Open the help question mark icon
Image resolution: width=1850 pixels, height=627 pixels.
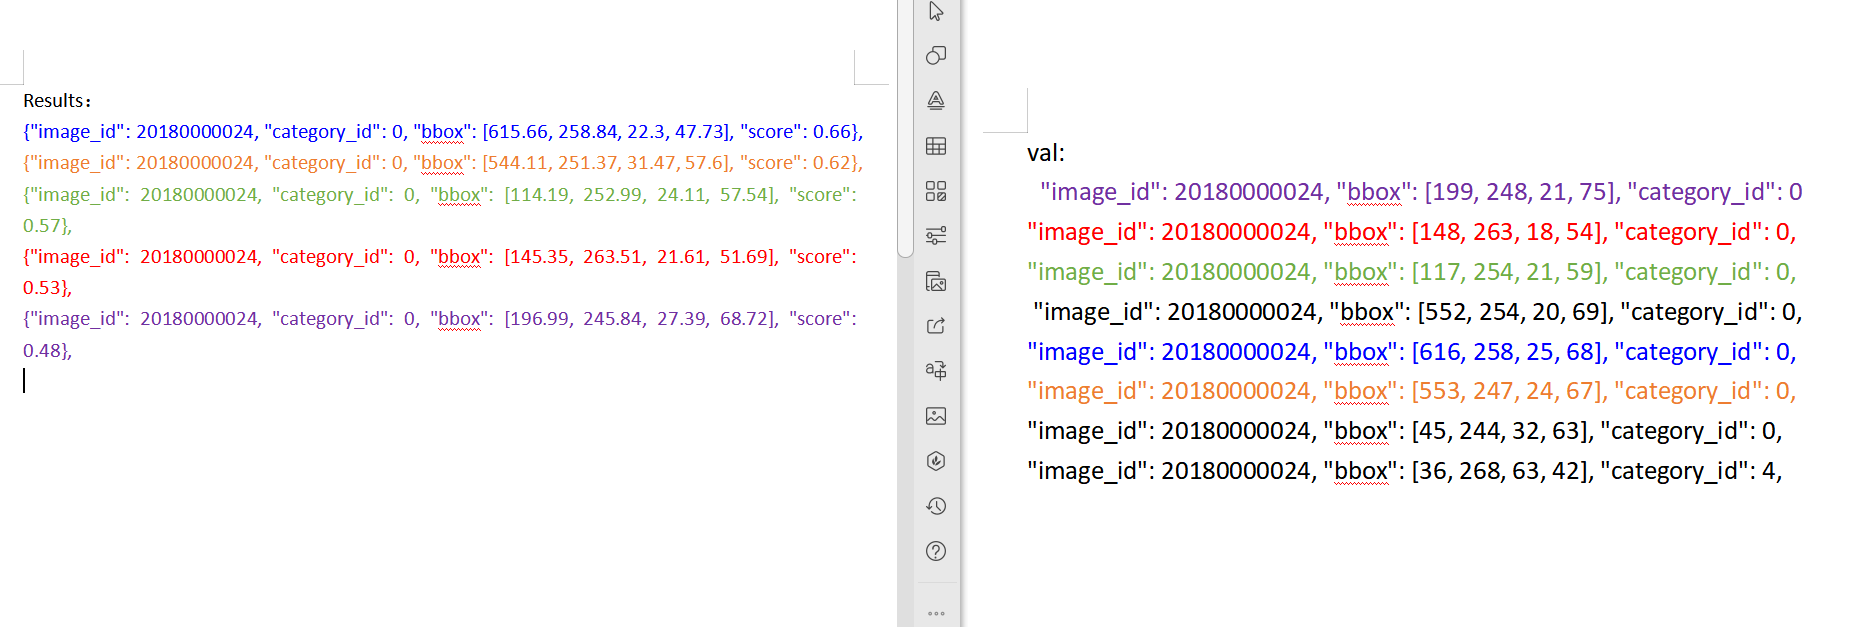pos(936,551)
